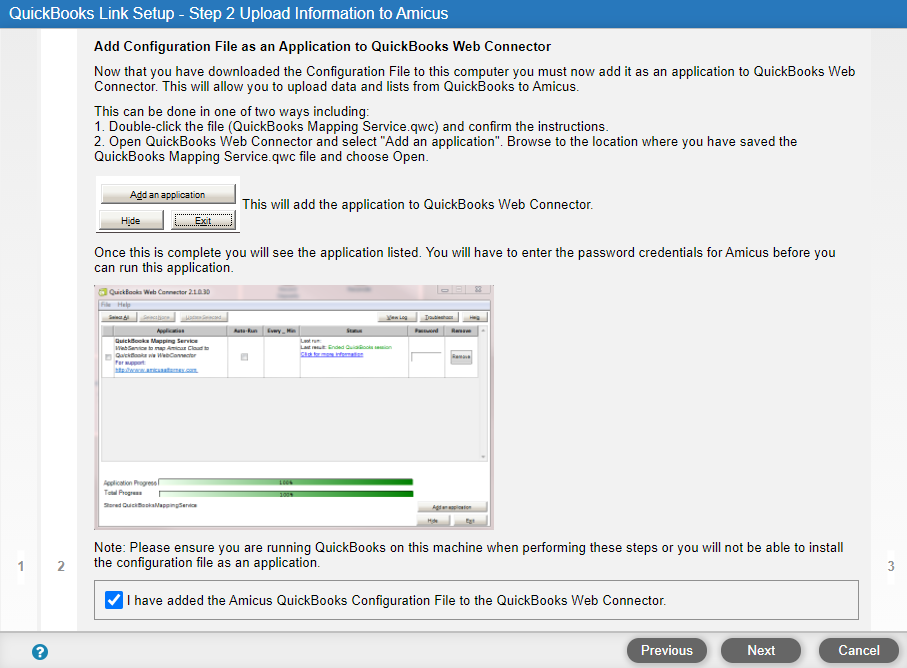This screenshot has width=907, height=668.
Task: Click the QuickBooks Web Connector screenshot image
Action: (294, 407)
